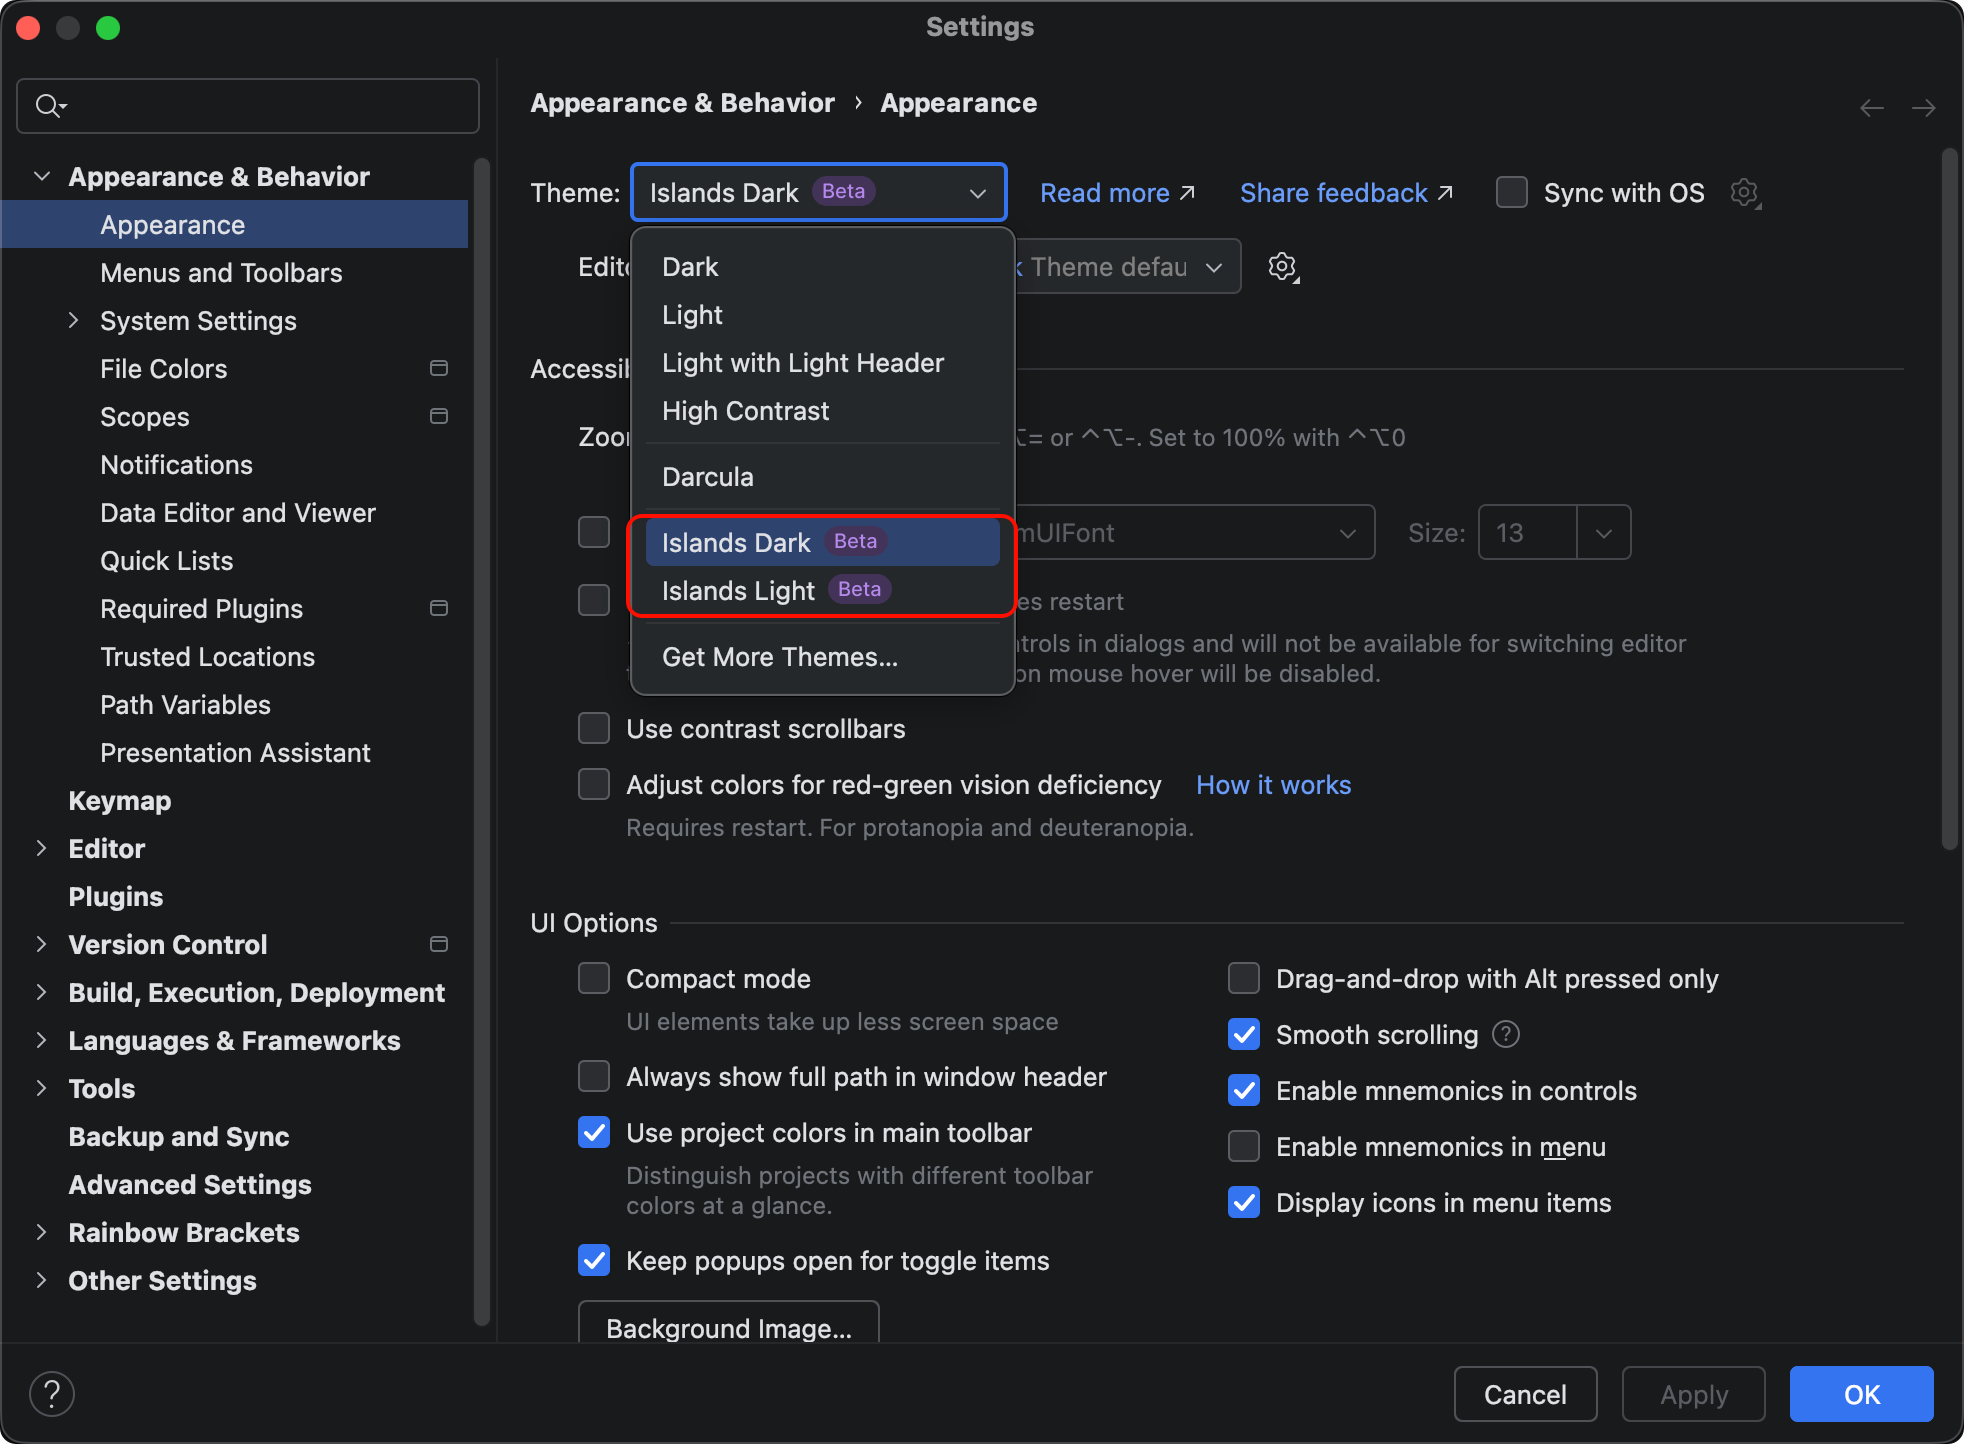Disable the Smooth scrolling checkbox
Image resolution: width=1964 pixels, height=1444 pixels.
coord(1244,1034)
